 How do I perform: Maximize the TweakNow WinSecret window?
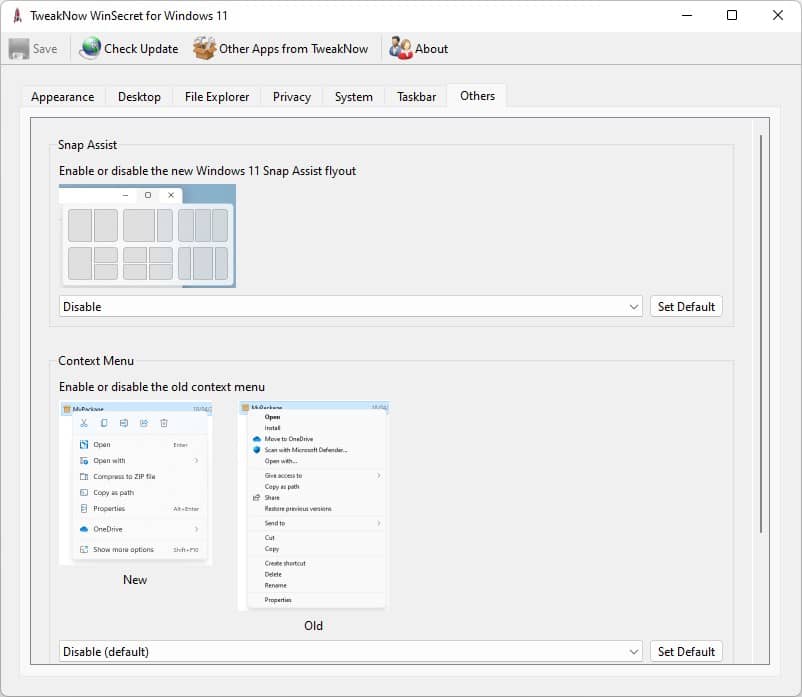point(732,15)
